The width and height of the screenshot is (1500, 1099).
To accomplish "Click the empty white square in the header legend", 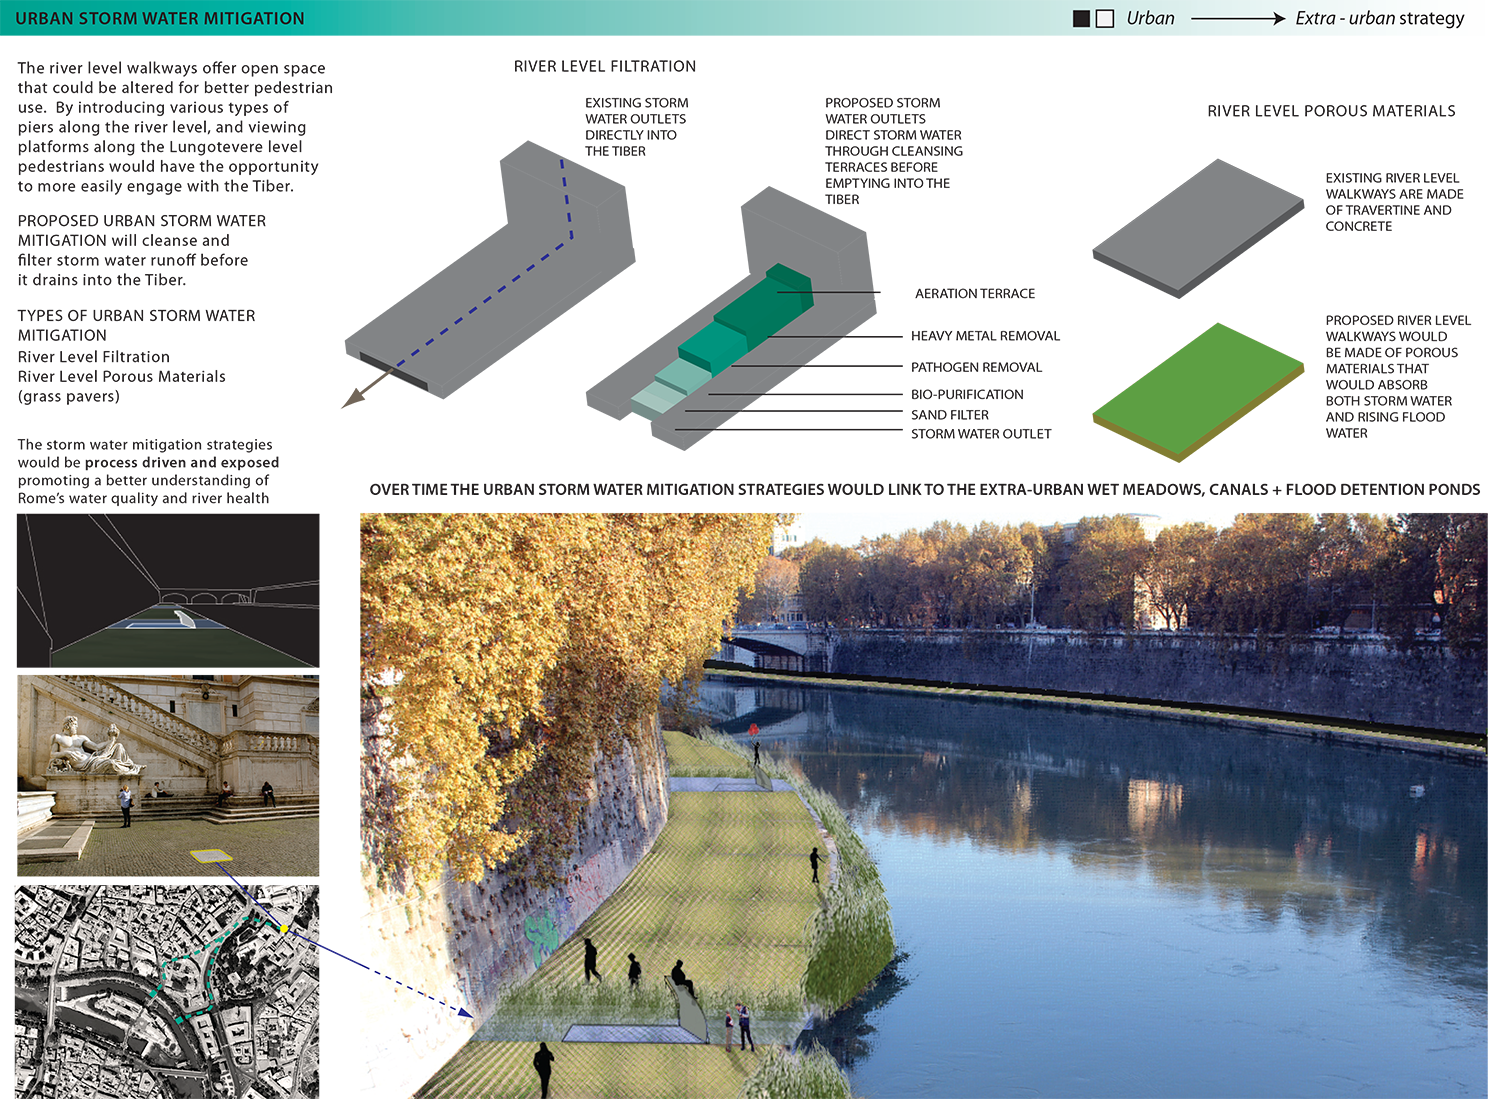I will click(x=1105, y=19).
